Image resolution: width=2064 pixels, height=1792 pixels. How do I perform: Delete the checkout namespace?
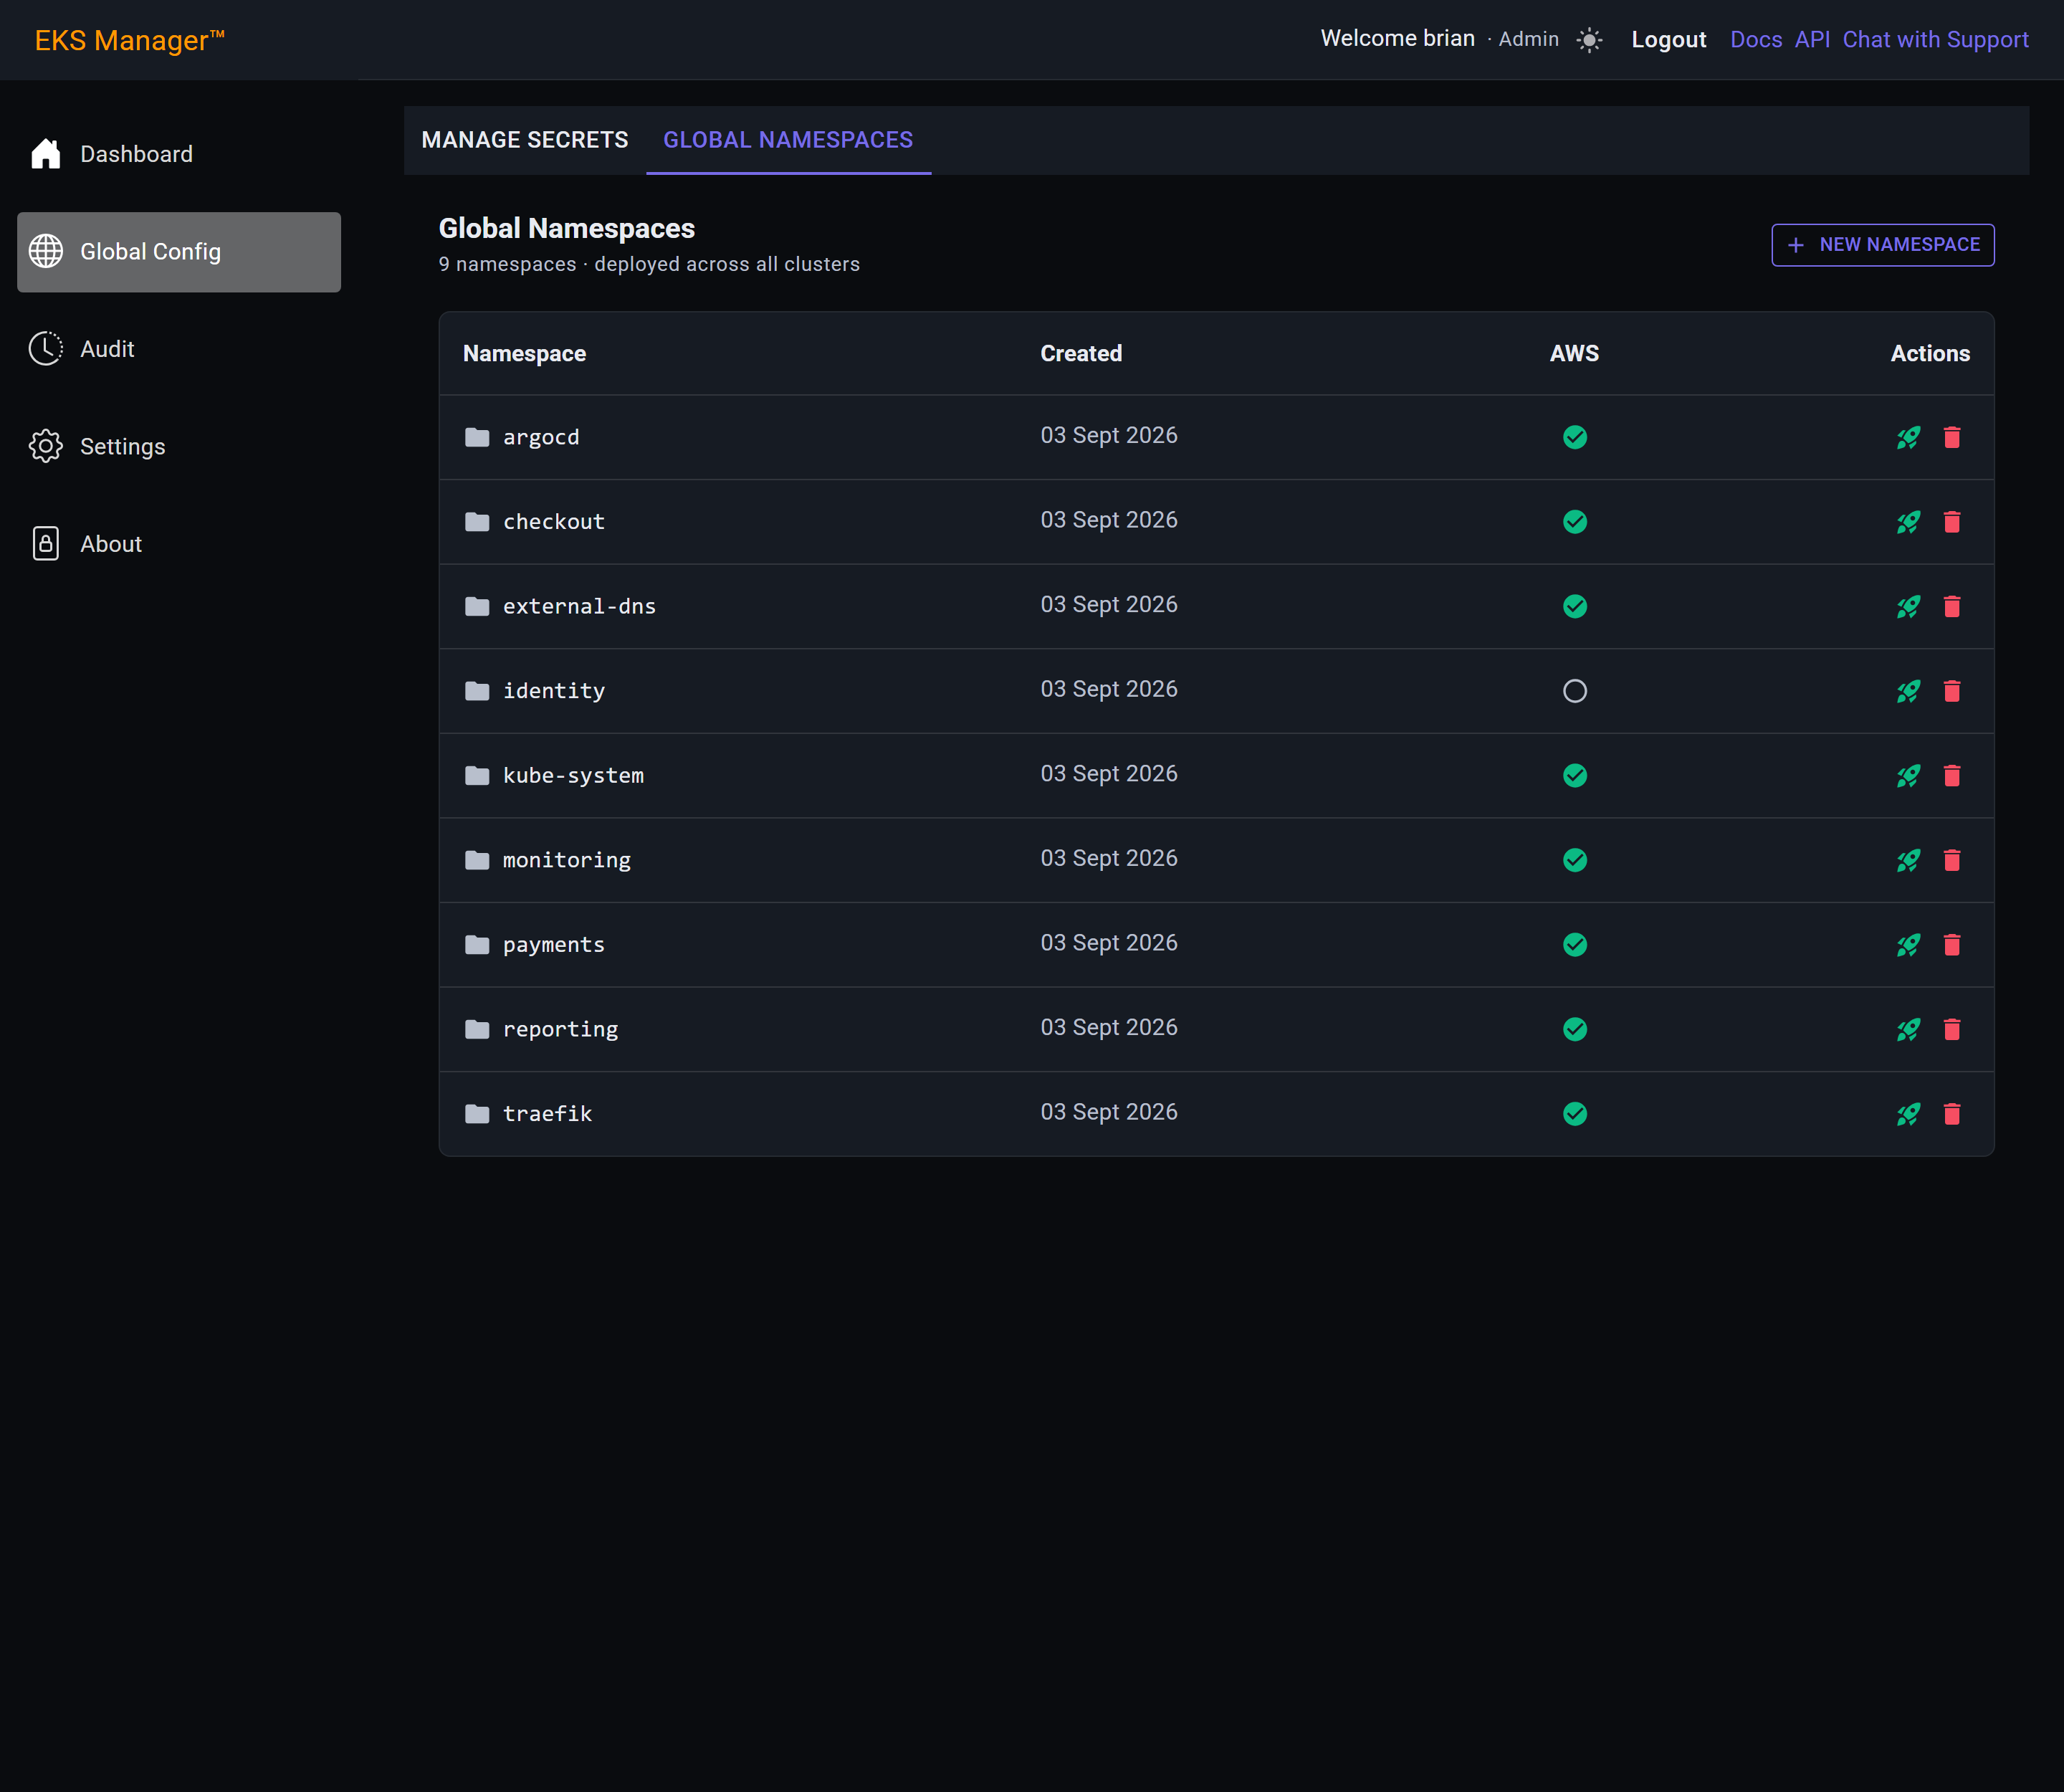1952,522
